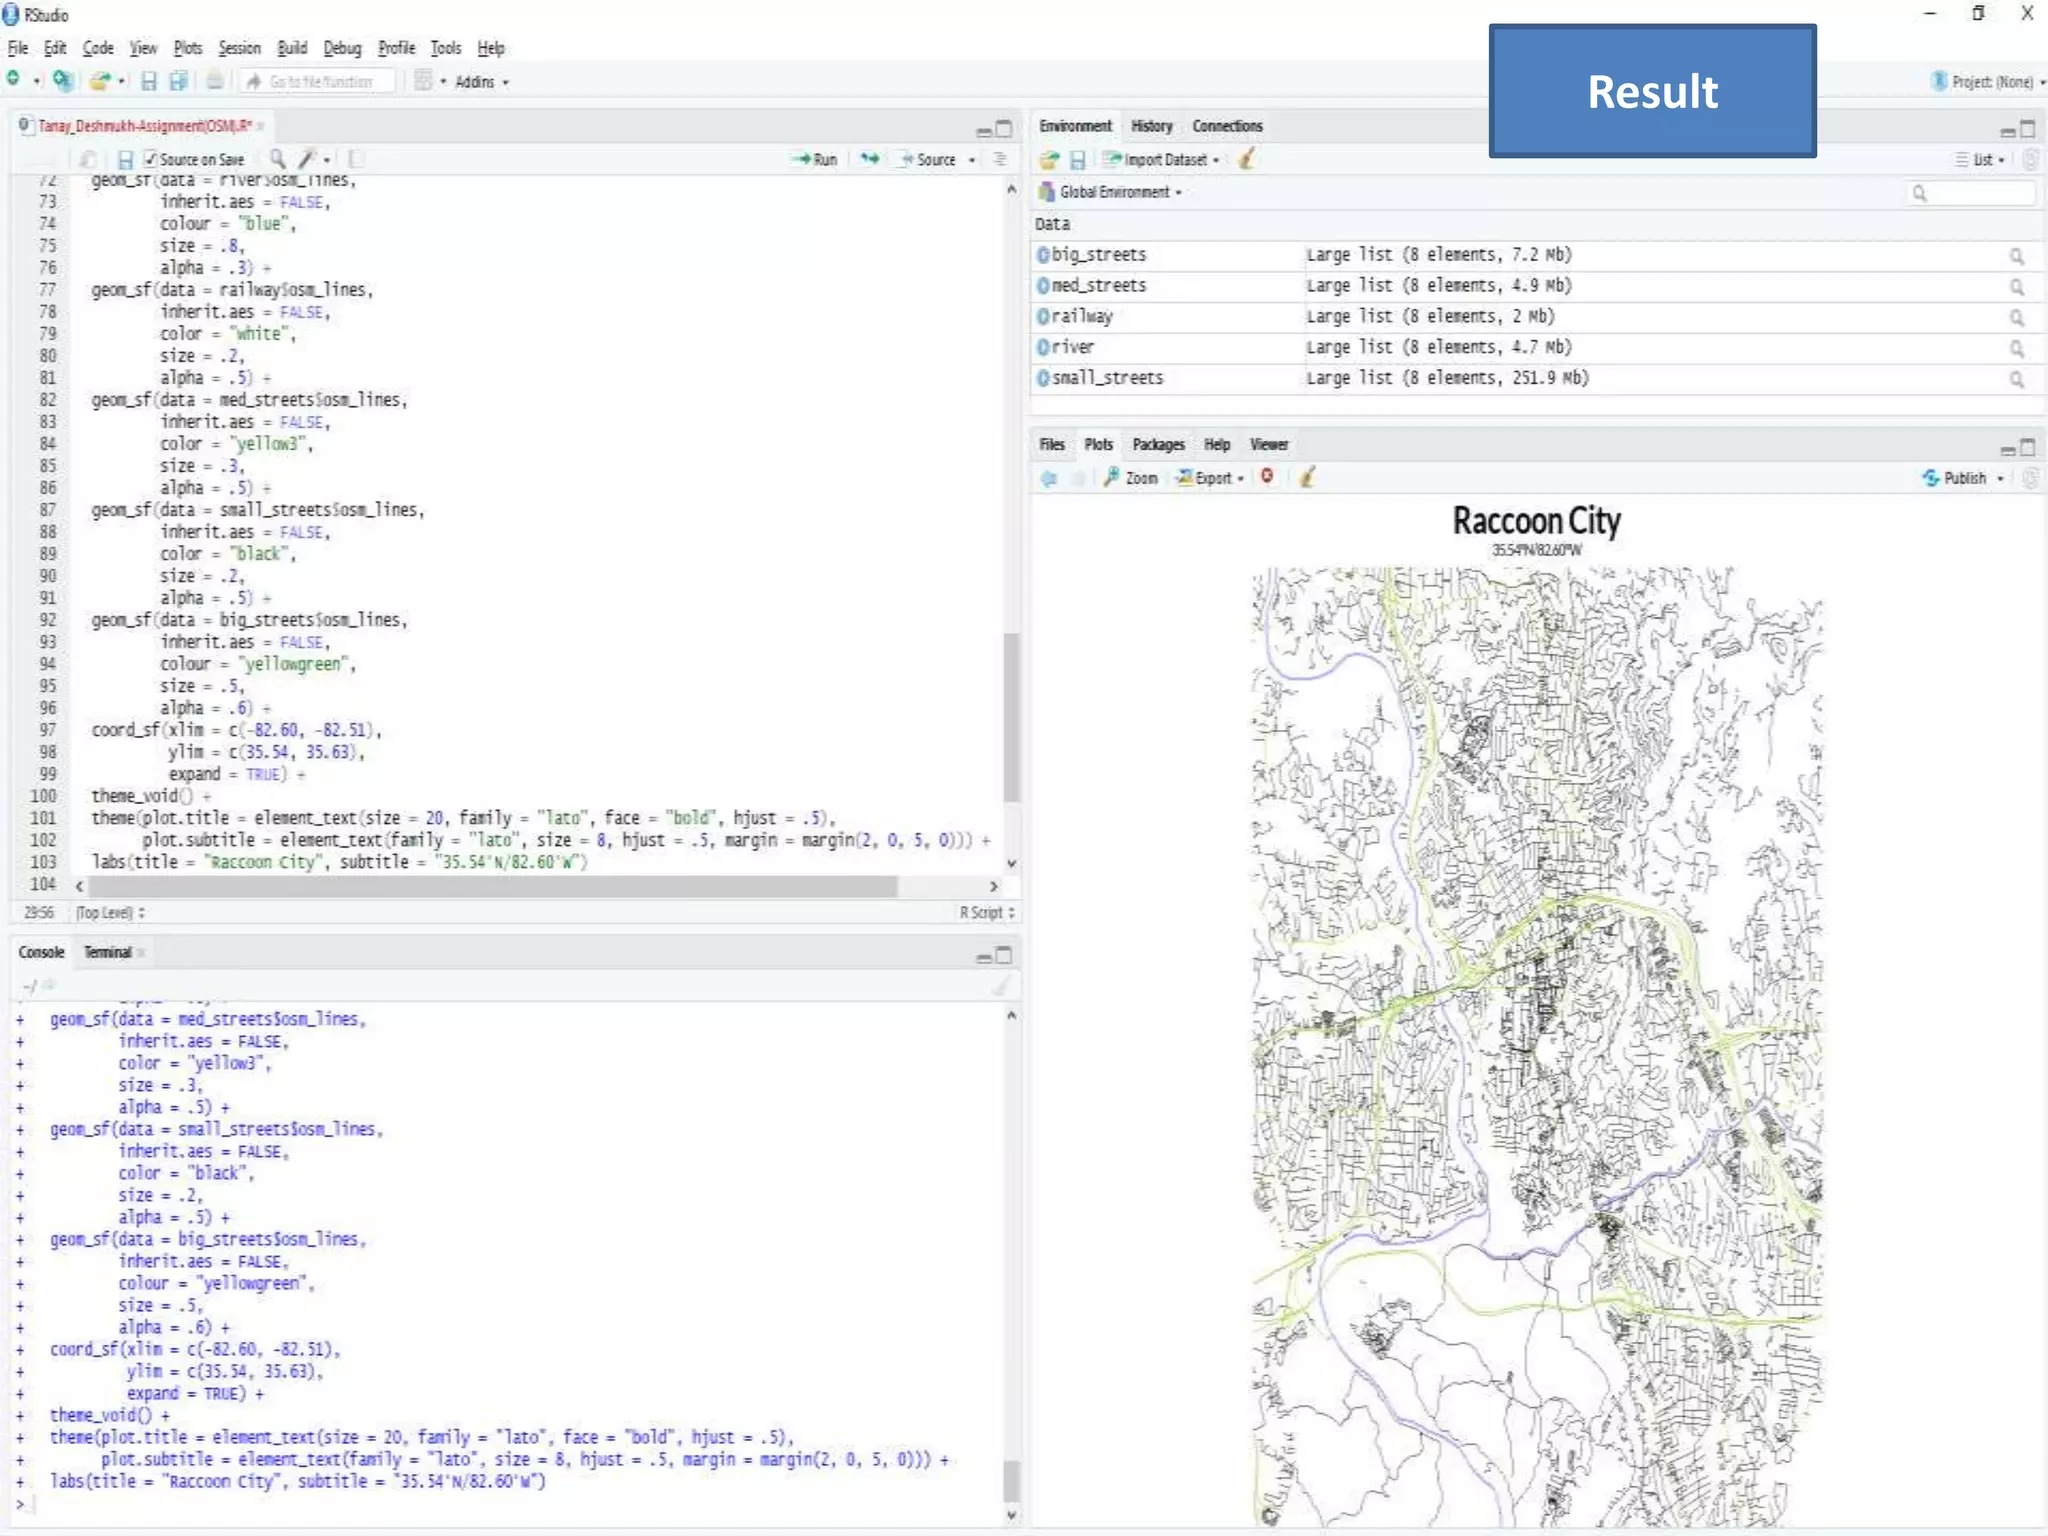Viewport: 2048px width, 1536px height.
Task: Click the re-run previous code icon
Action: (870, 159)
